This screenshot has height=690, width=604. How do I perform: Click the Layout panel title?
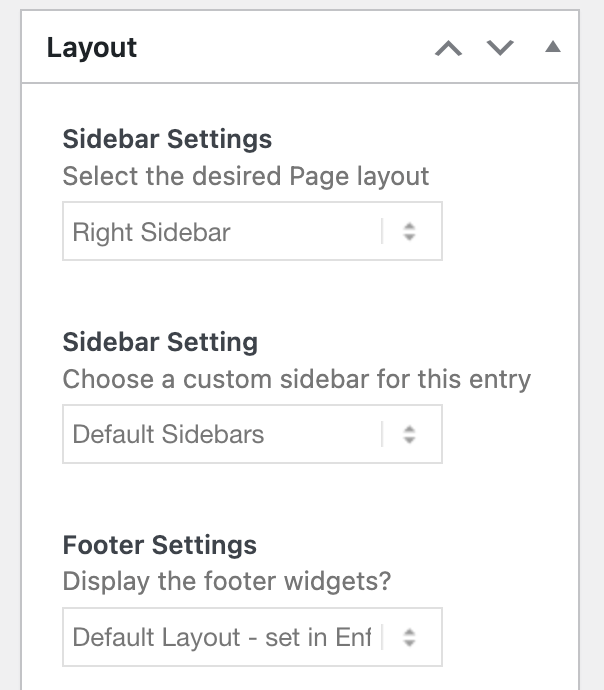[92, 48]
